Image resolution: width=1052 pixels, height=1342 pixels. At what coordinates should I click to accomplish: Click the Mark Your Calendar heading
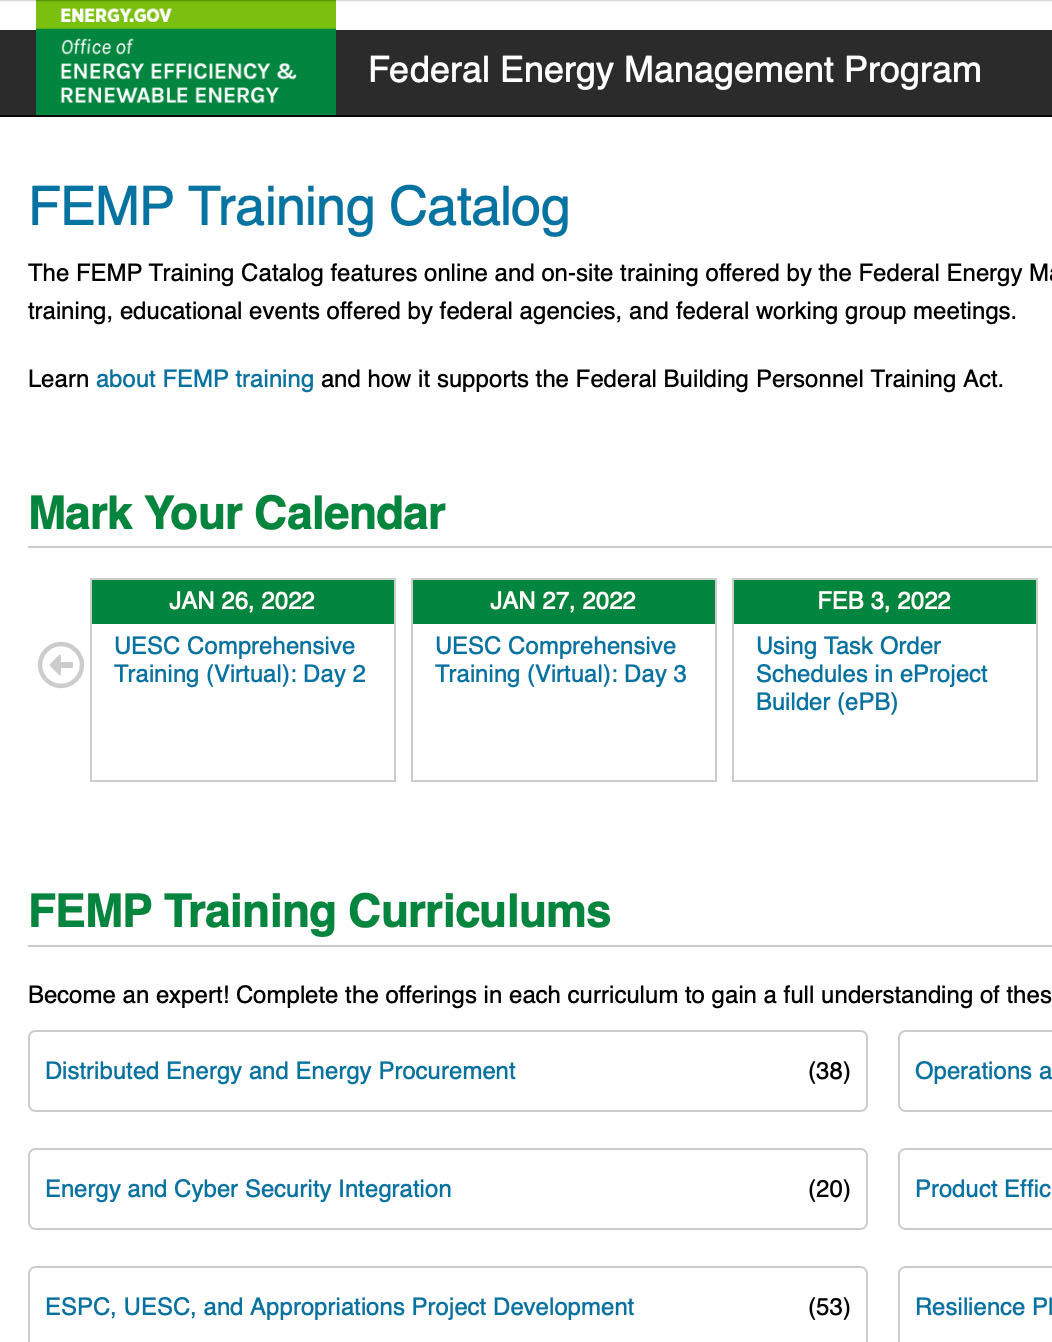tap(237, 513)
